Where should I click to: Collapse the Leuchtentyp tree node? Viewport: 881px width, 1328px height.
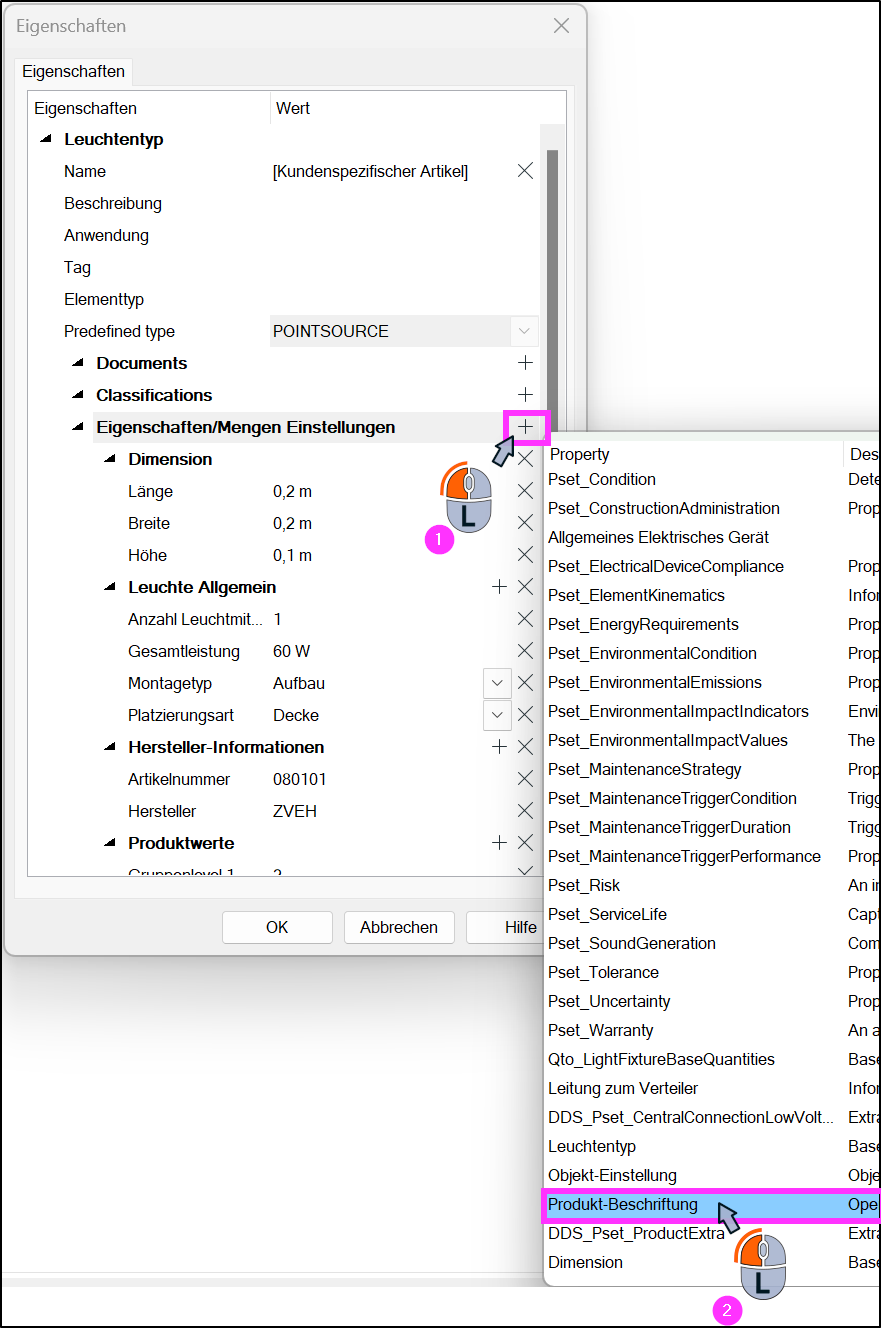click(46, 139)
